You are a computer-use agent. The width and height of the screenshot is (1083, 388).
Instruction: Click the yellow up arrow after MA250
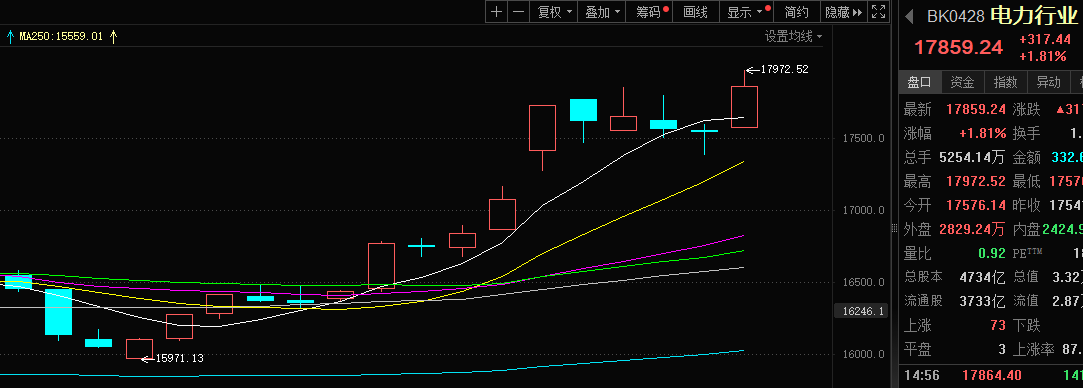pyautogui.click(x=114, y=36)
